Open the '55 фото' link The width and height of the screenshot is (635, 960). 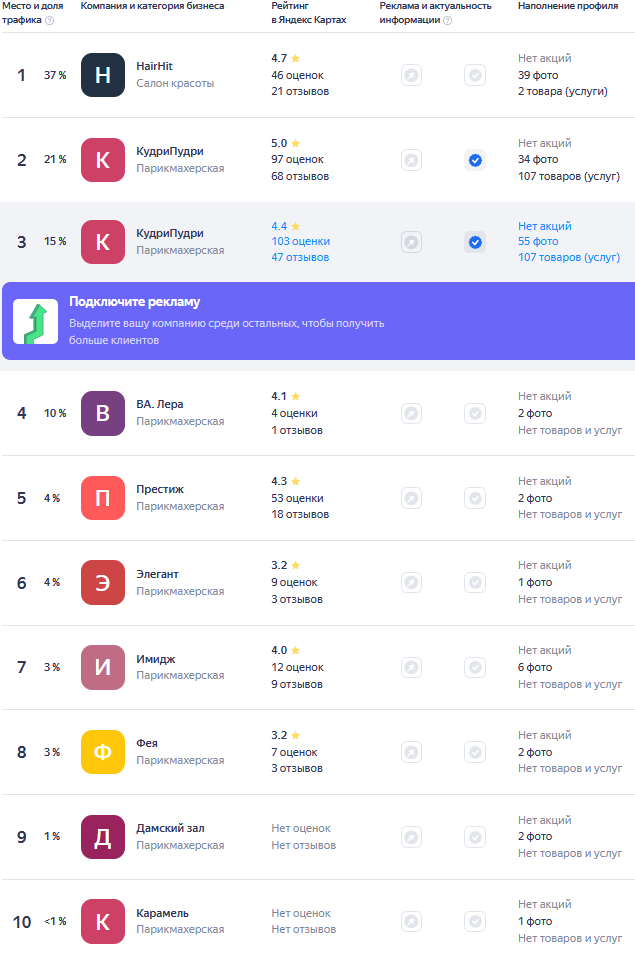(538, 241)
